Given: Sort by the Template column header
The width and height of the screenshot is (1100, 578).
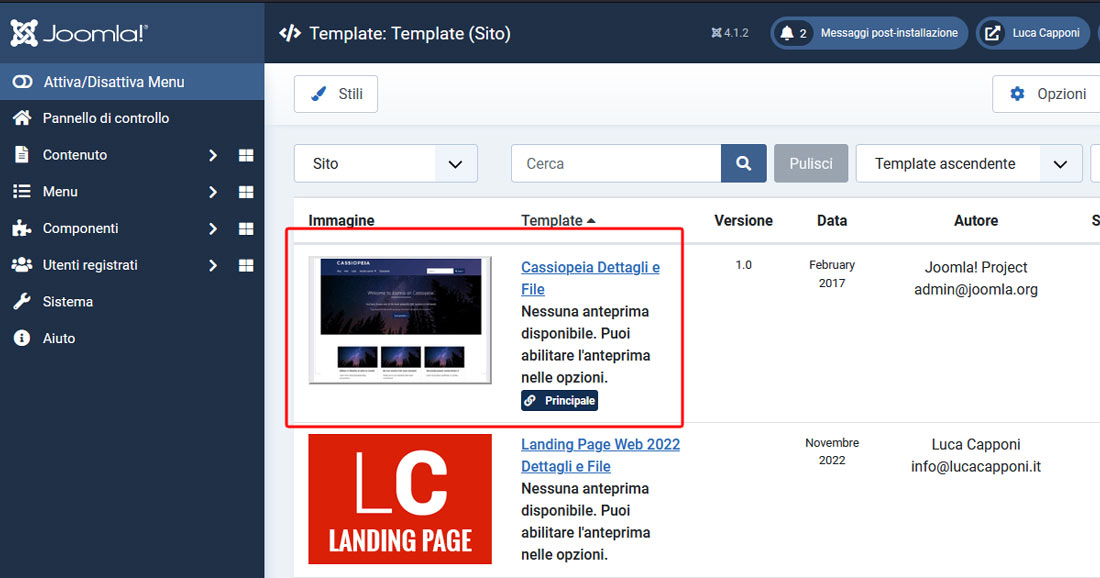Looking at the screenshot, I should 558,220.
